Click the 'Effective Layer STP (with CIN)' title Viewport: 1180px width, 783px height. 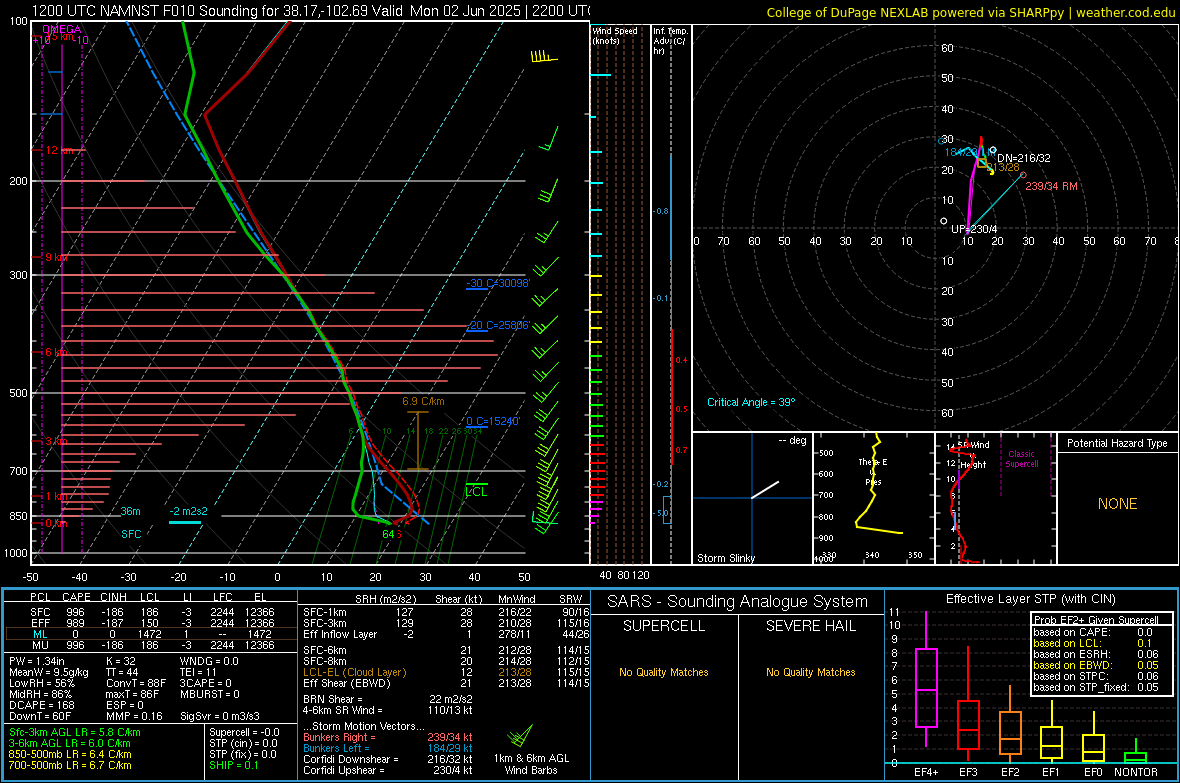tap(1030, 599)
